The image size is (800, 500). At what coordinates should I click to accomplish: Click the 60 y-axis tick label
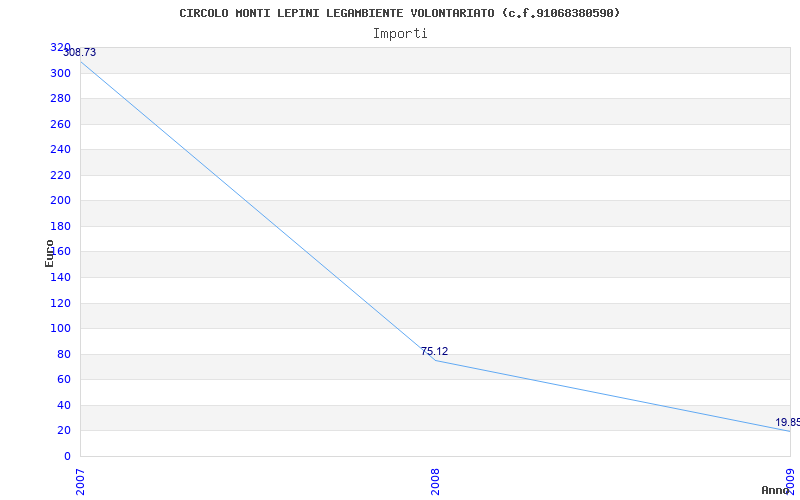pos(64,380)
